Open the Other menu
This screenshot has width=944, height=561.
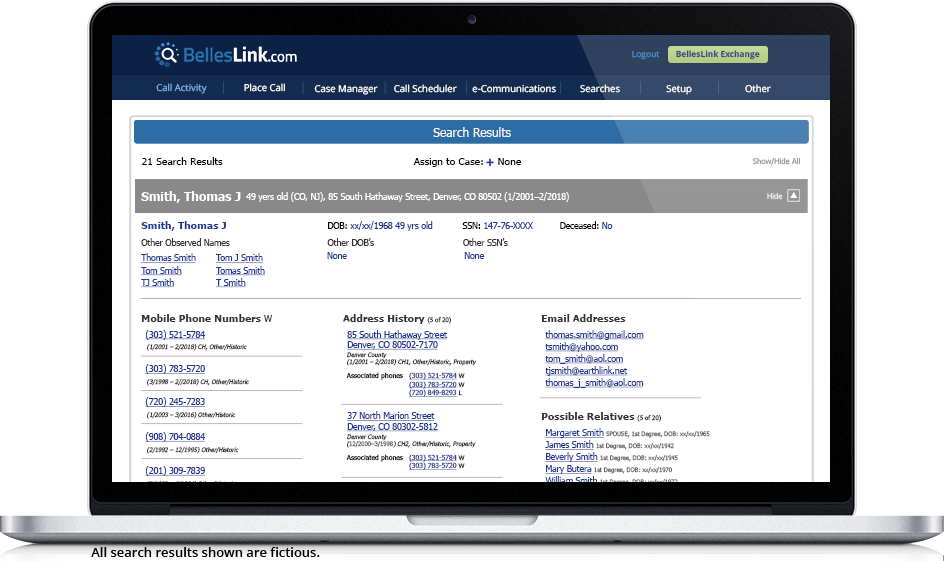757,88
